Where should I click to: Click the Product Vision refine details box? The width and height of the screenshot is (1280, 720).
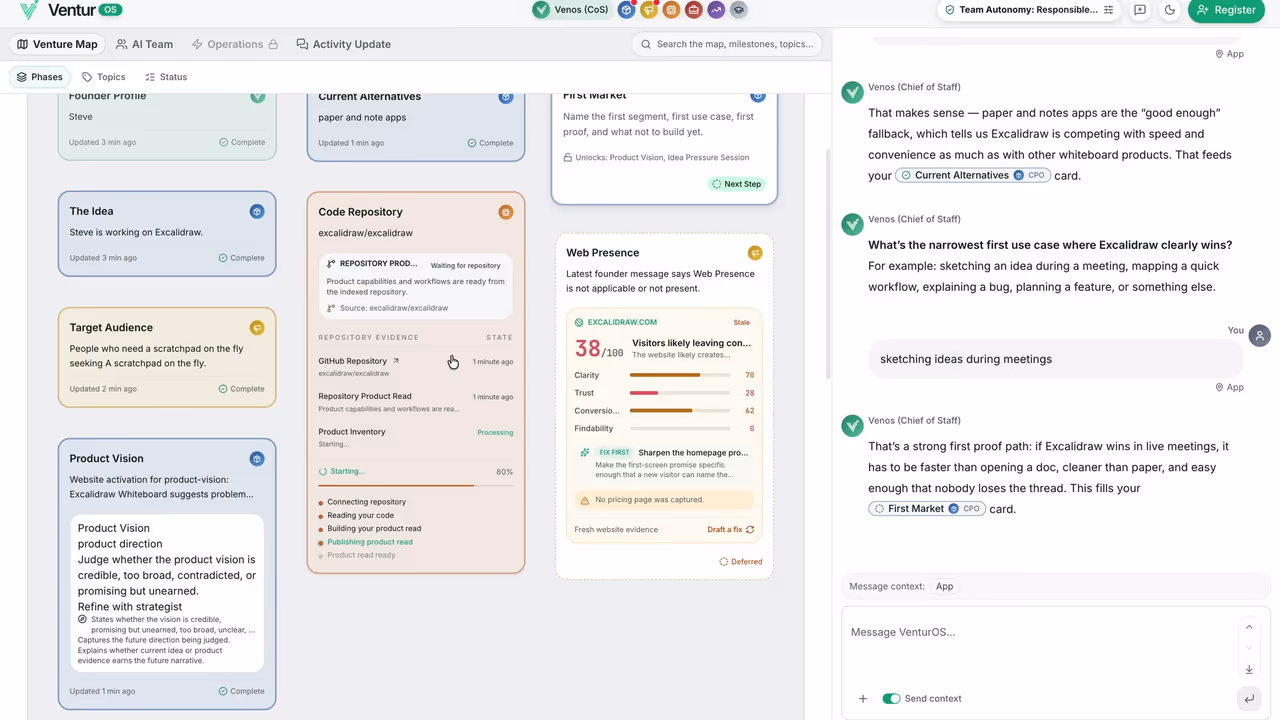[x=167, y=593]
